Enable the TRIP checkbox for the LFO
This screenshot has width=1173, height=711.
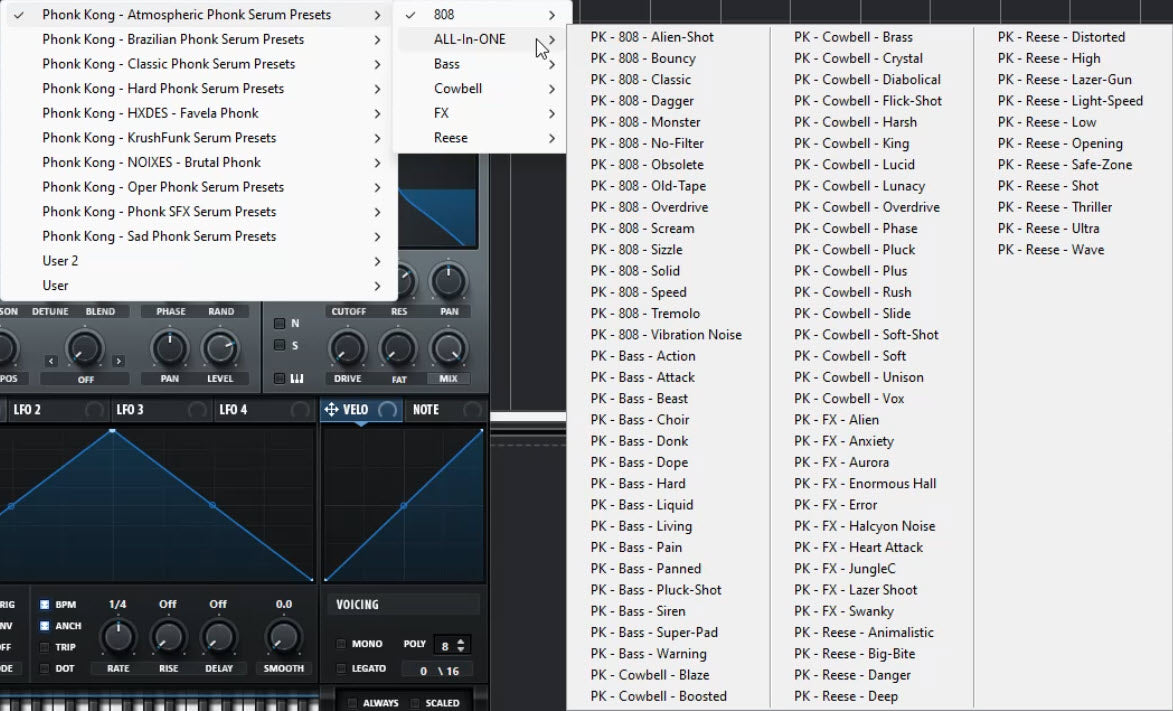click(45, 647)
